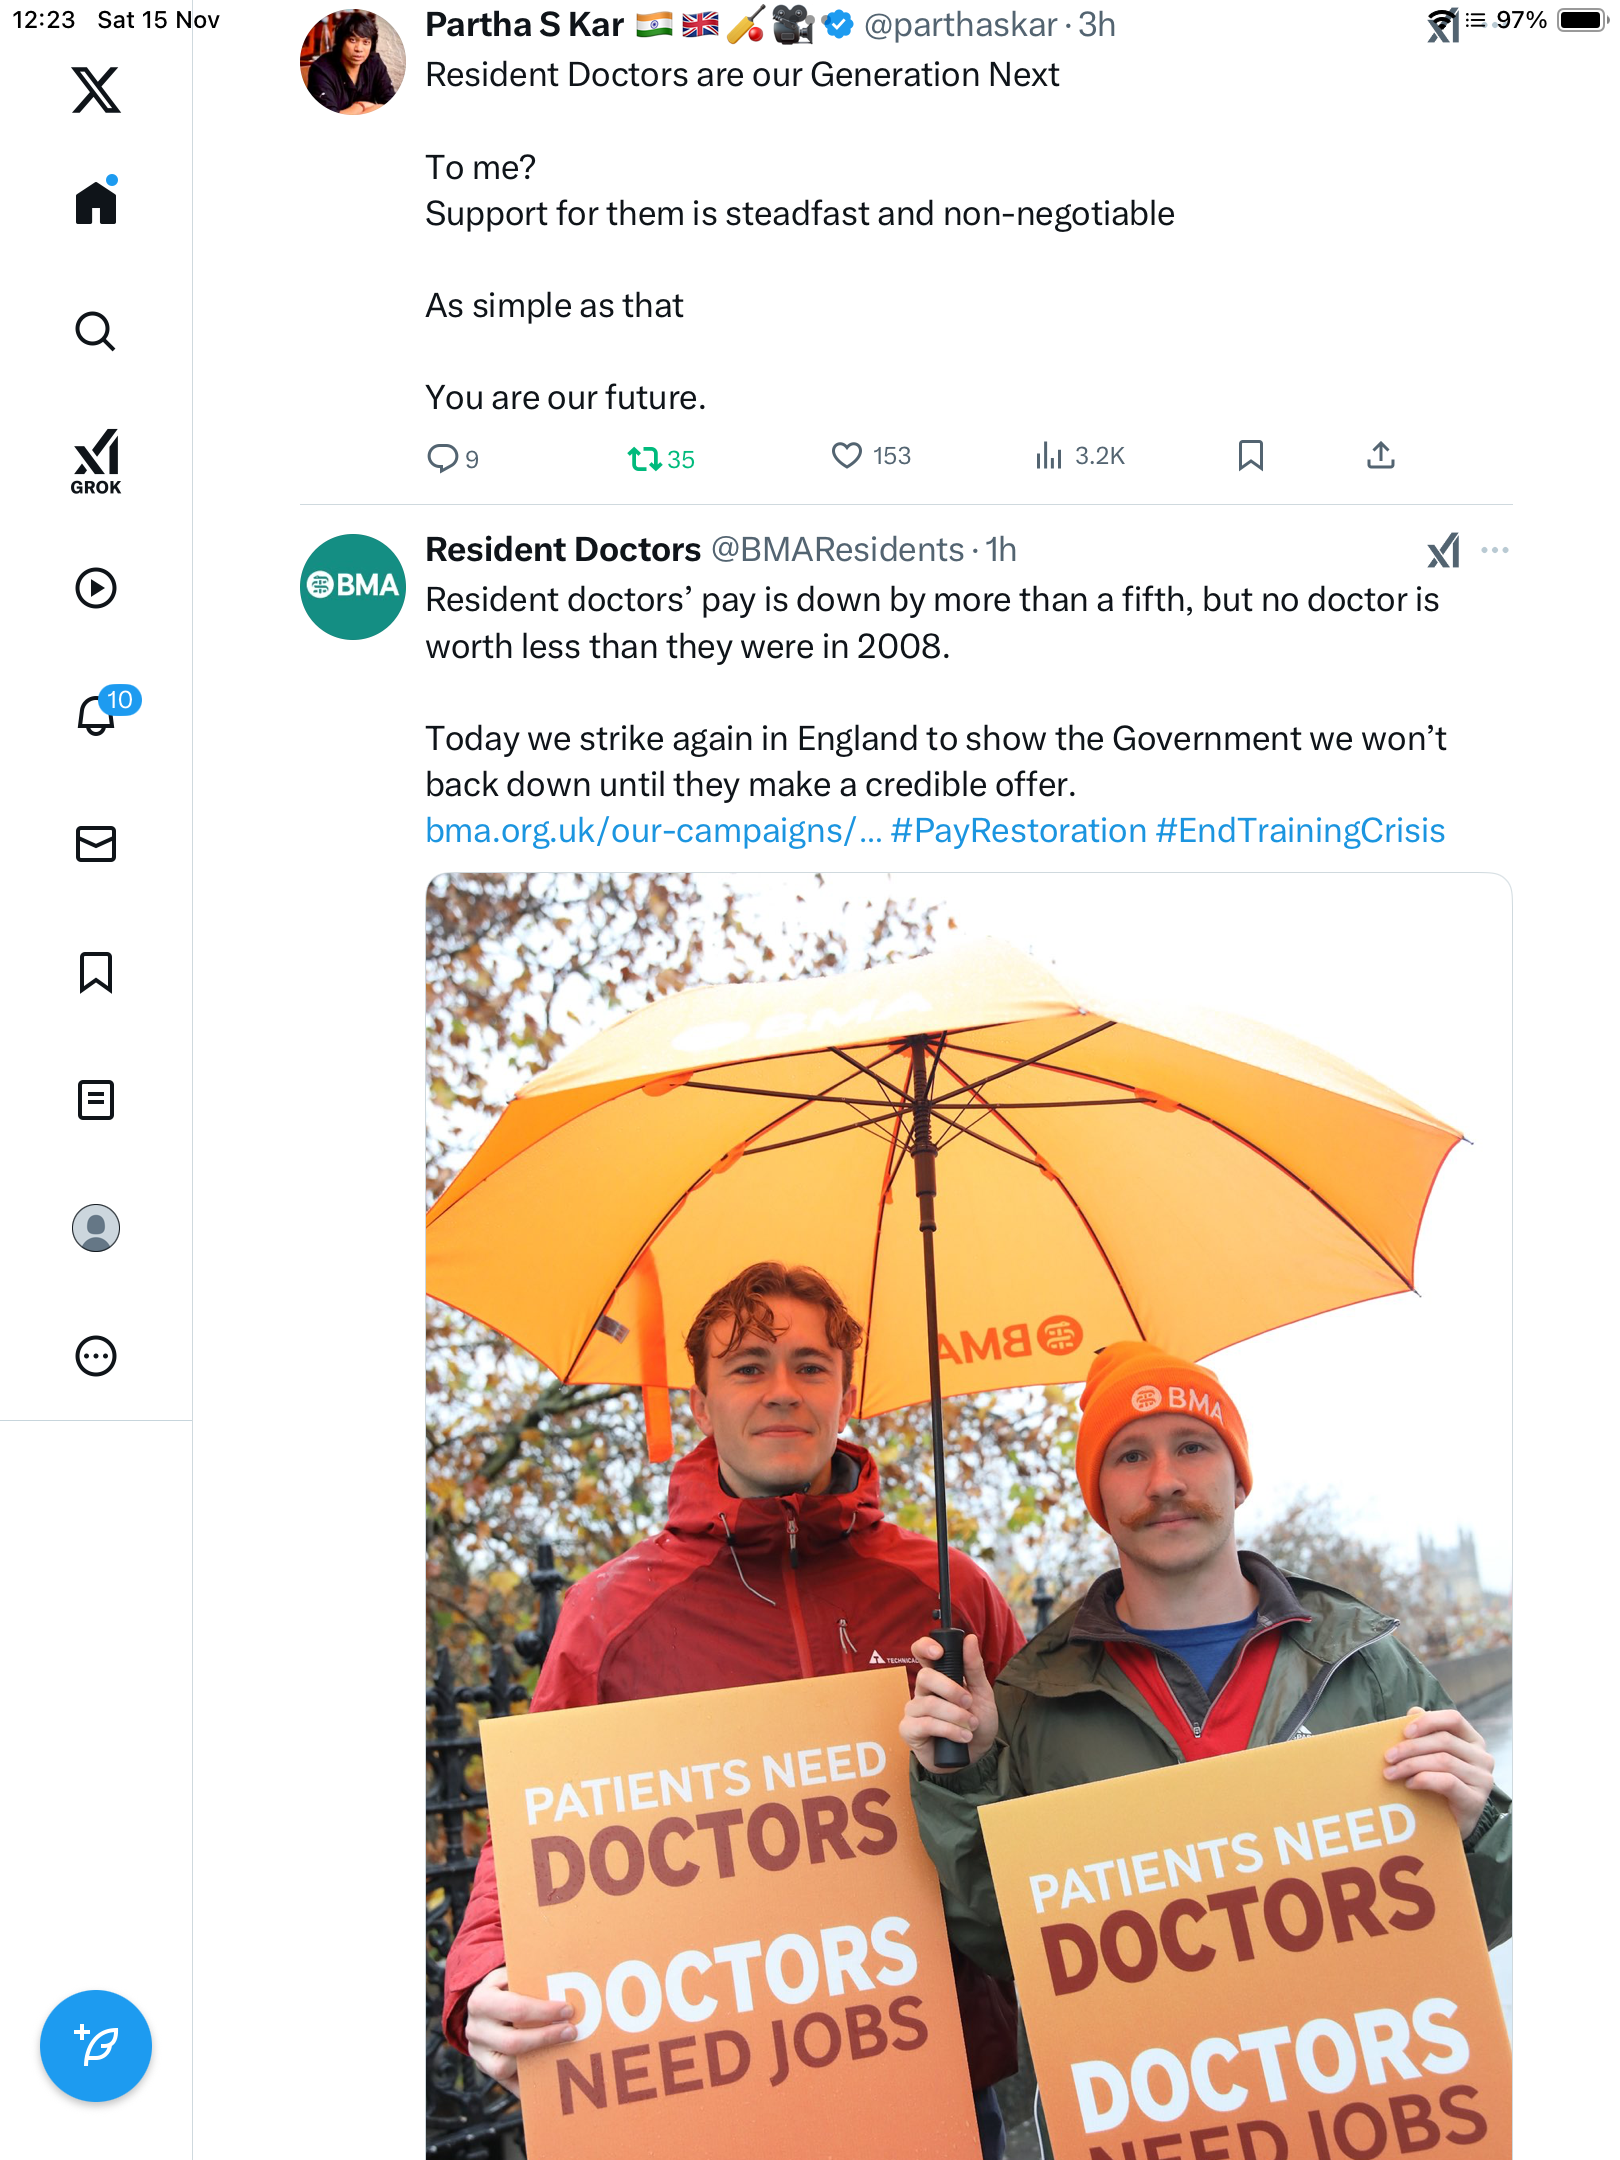Open Bookmarks in the sidebar
Screen dimensions: 1620x2160
(x=96, y=972)
